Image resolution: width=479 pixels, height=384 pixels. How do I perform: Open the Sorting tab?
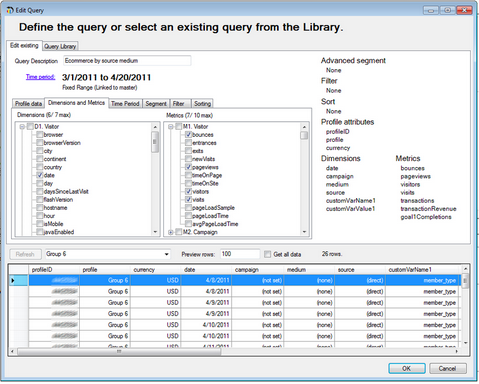tap(203, 104)
